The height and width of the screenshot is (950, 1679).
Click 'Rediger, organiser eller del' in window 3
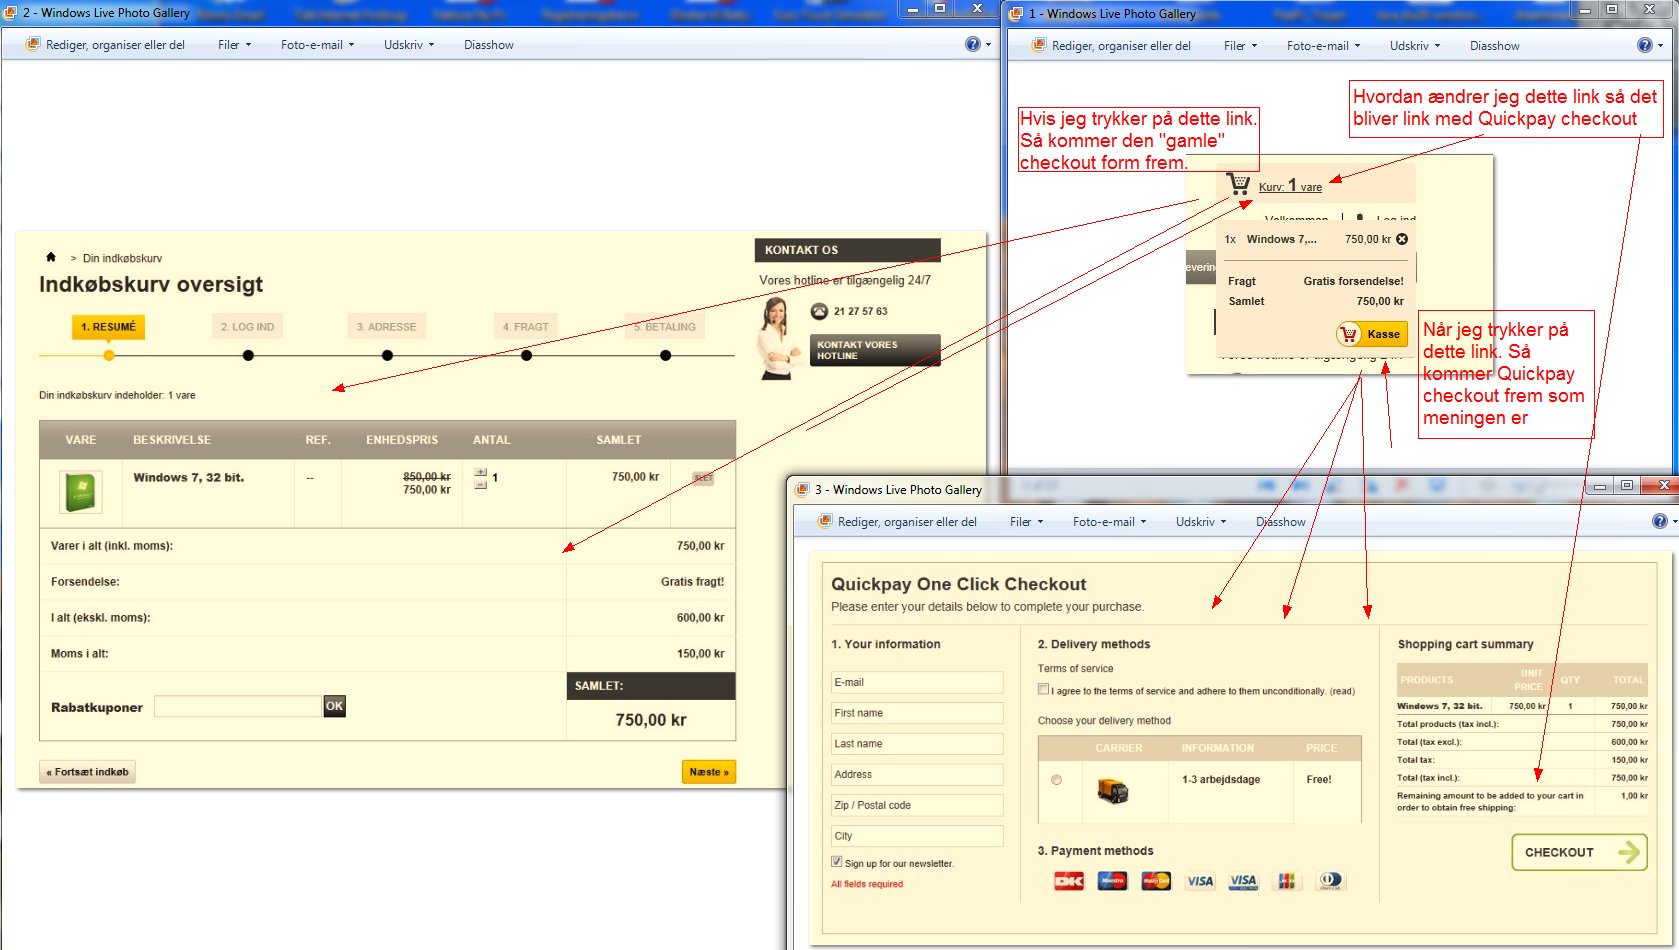coord(897,522)
